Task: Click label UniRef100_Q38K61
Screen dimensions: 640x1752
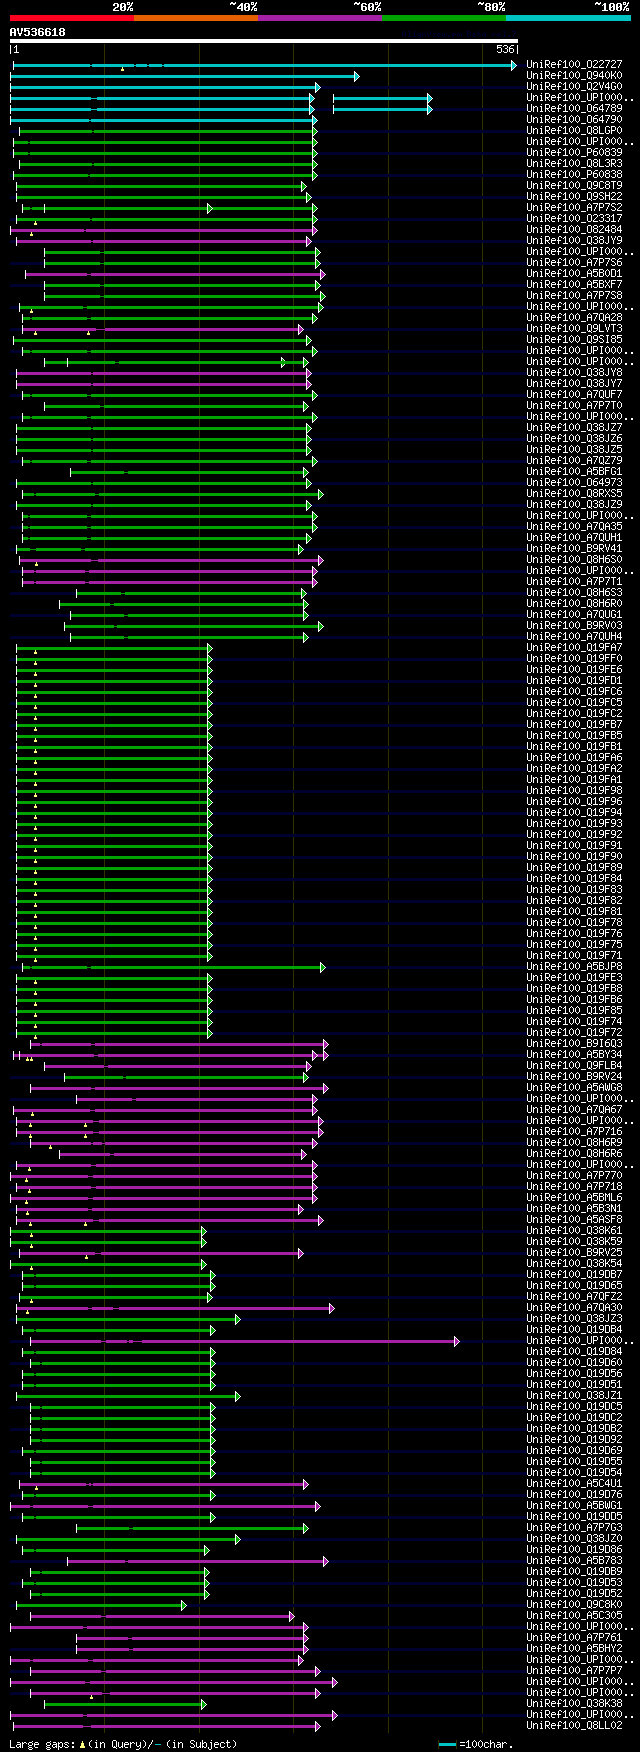Action: click(x=574, y=1231)
